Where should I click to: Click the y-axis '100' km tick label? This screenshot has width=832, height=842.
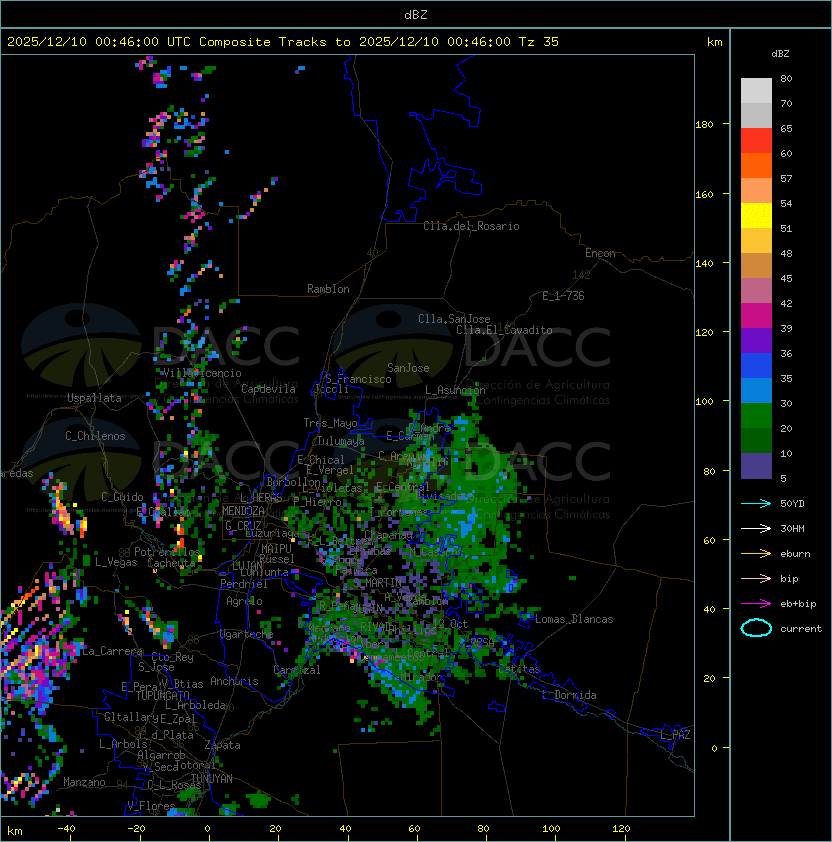pos(704,402)
